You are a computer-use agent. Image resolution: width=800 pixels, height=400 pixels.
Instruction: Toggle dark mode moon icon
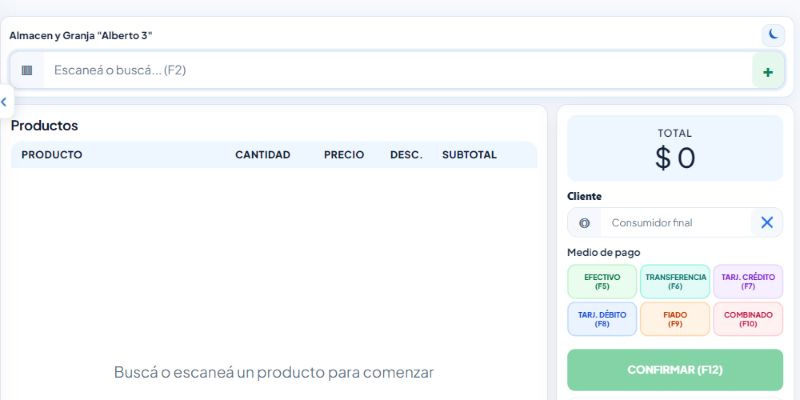(x=773, y=35)
